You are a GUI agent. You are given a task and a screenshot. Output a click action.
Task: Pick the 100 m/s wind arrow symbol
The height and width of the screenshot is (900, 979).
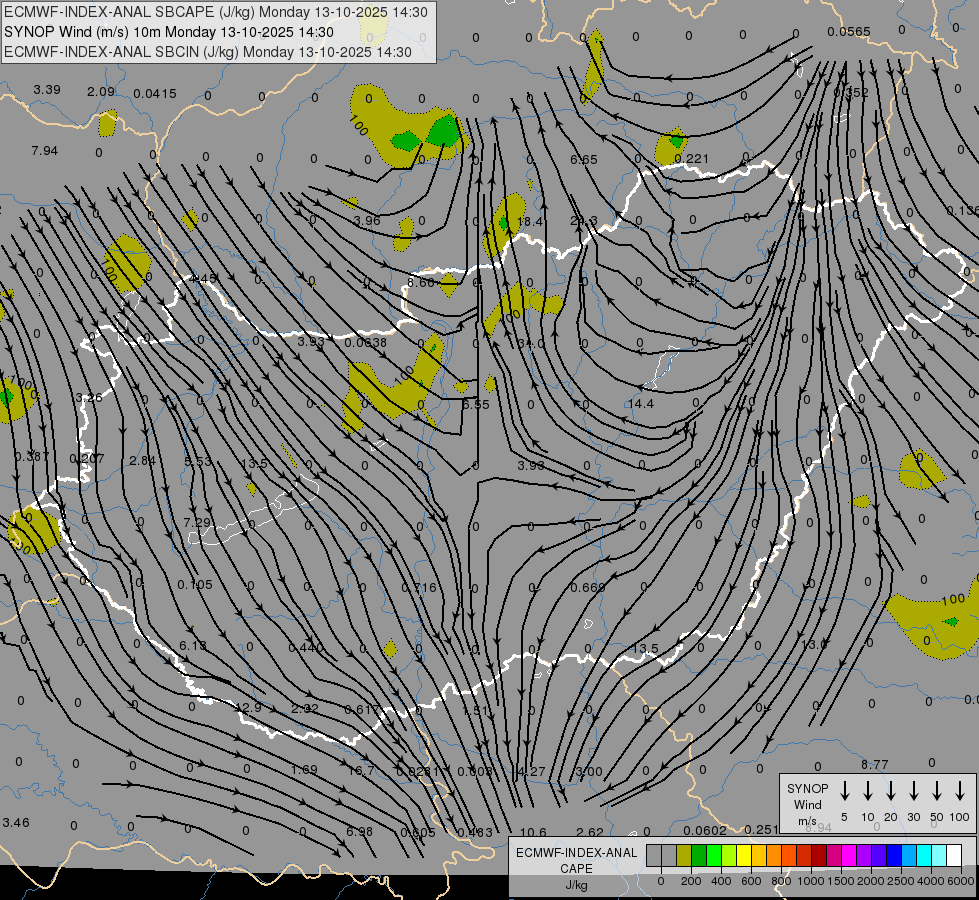[960, 791]
